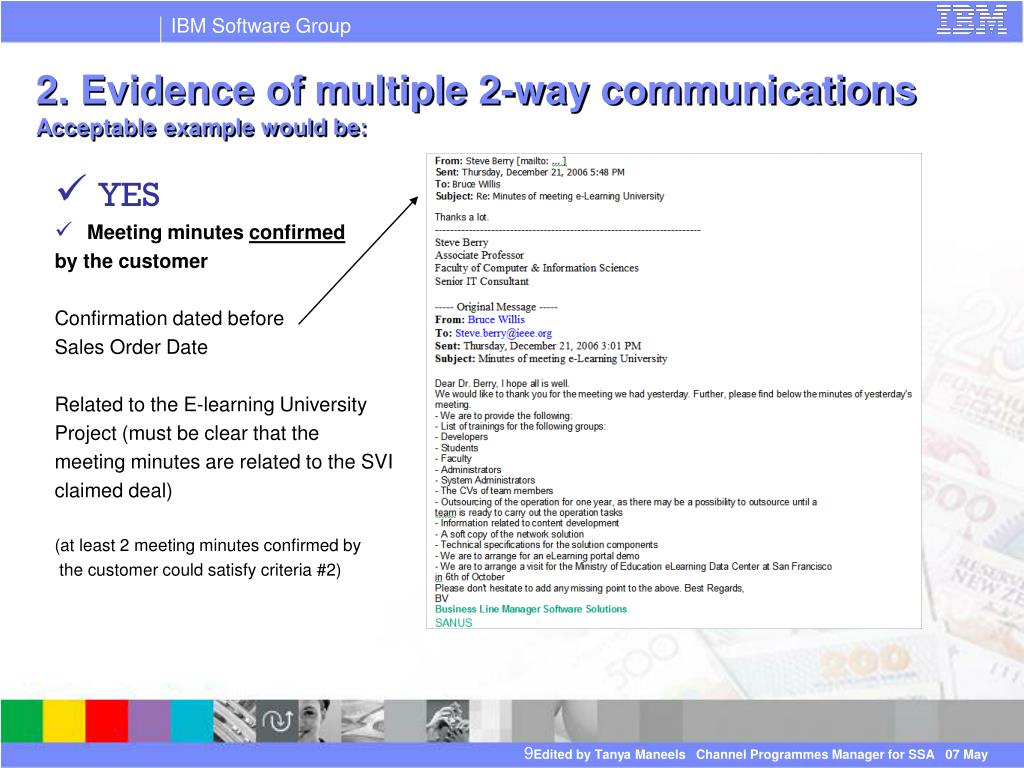Click the SANUS text in email signature
The height and width of the screenshot is (768, 1024).
pos(453,622)
